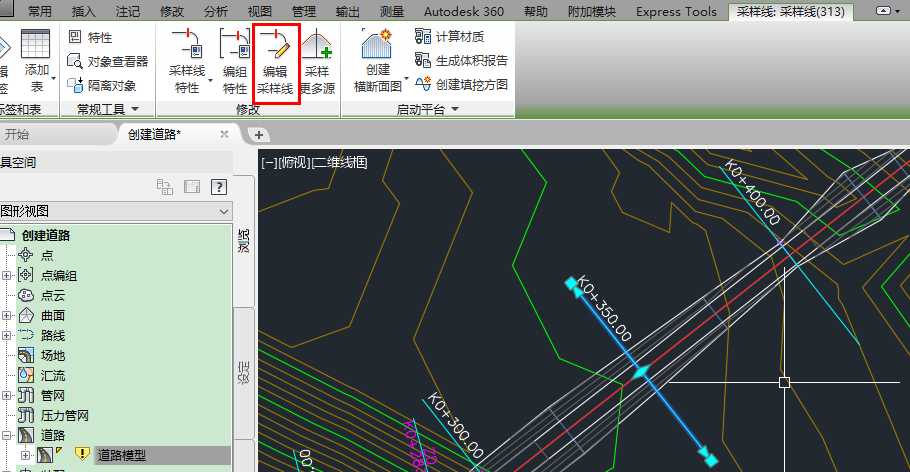Click the [二维线框] visual style control
This screenshot has height=472, width=910.
[x=340, y=163]
